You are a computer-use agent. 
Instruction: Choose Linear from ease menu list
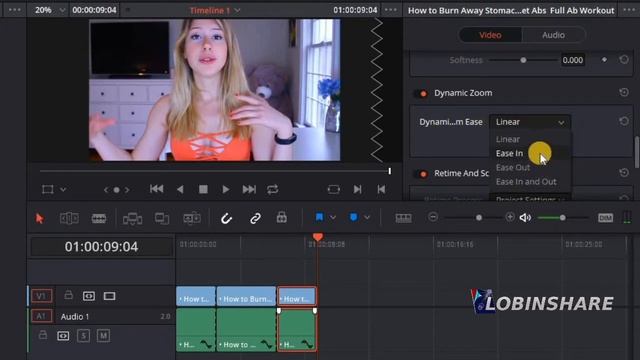[x=508, y=139]
